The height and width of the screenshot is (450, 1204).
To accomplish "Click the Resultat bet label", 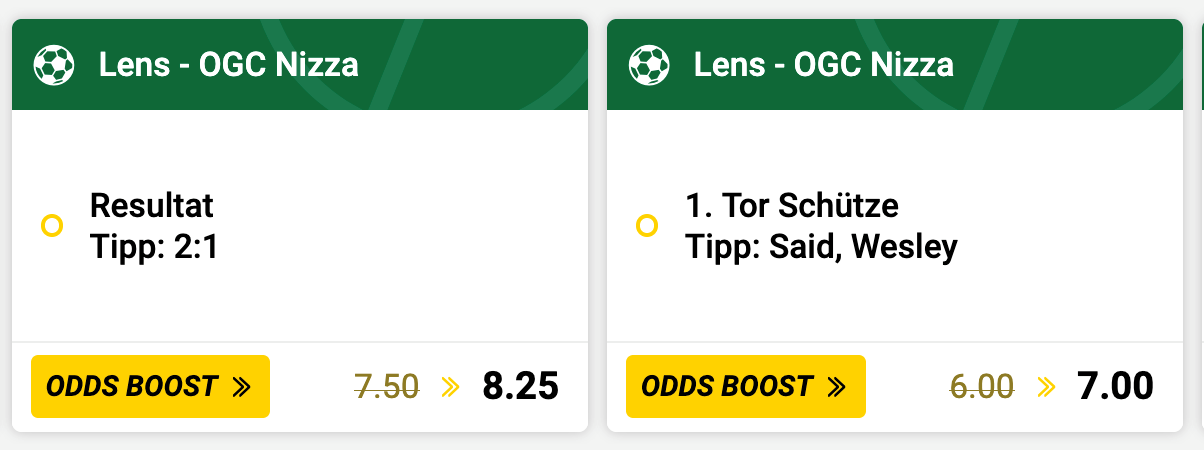I will point(152,206).
